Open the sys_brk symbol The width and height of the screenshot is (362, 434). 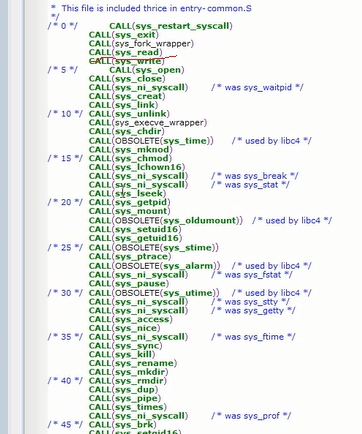click(134, 425)
